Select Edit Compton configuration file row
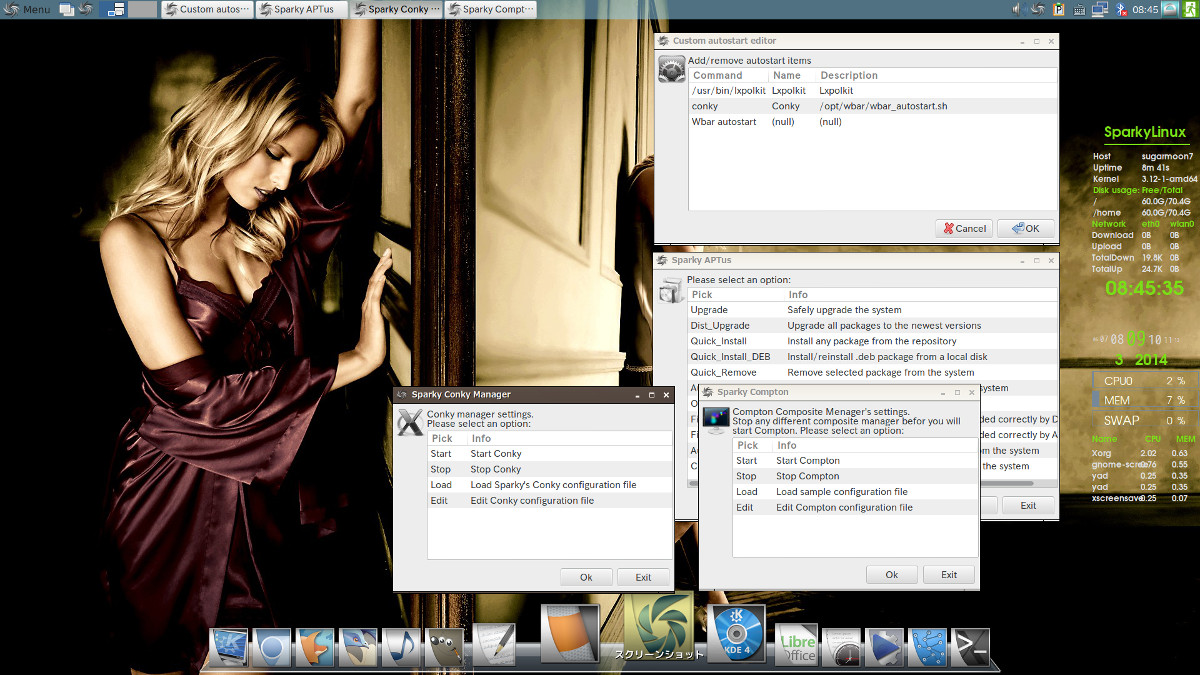The width and height of the screenshot is (1200, 675). [x=855, y=508]
